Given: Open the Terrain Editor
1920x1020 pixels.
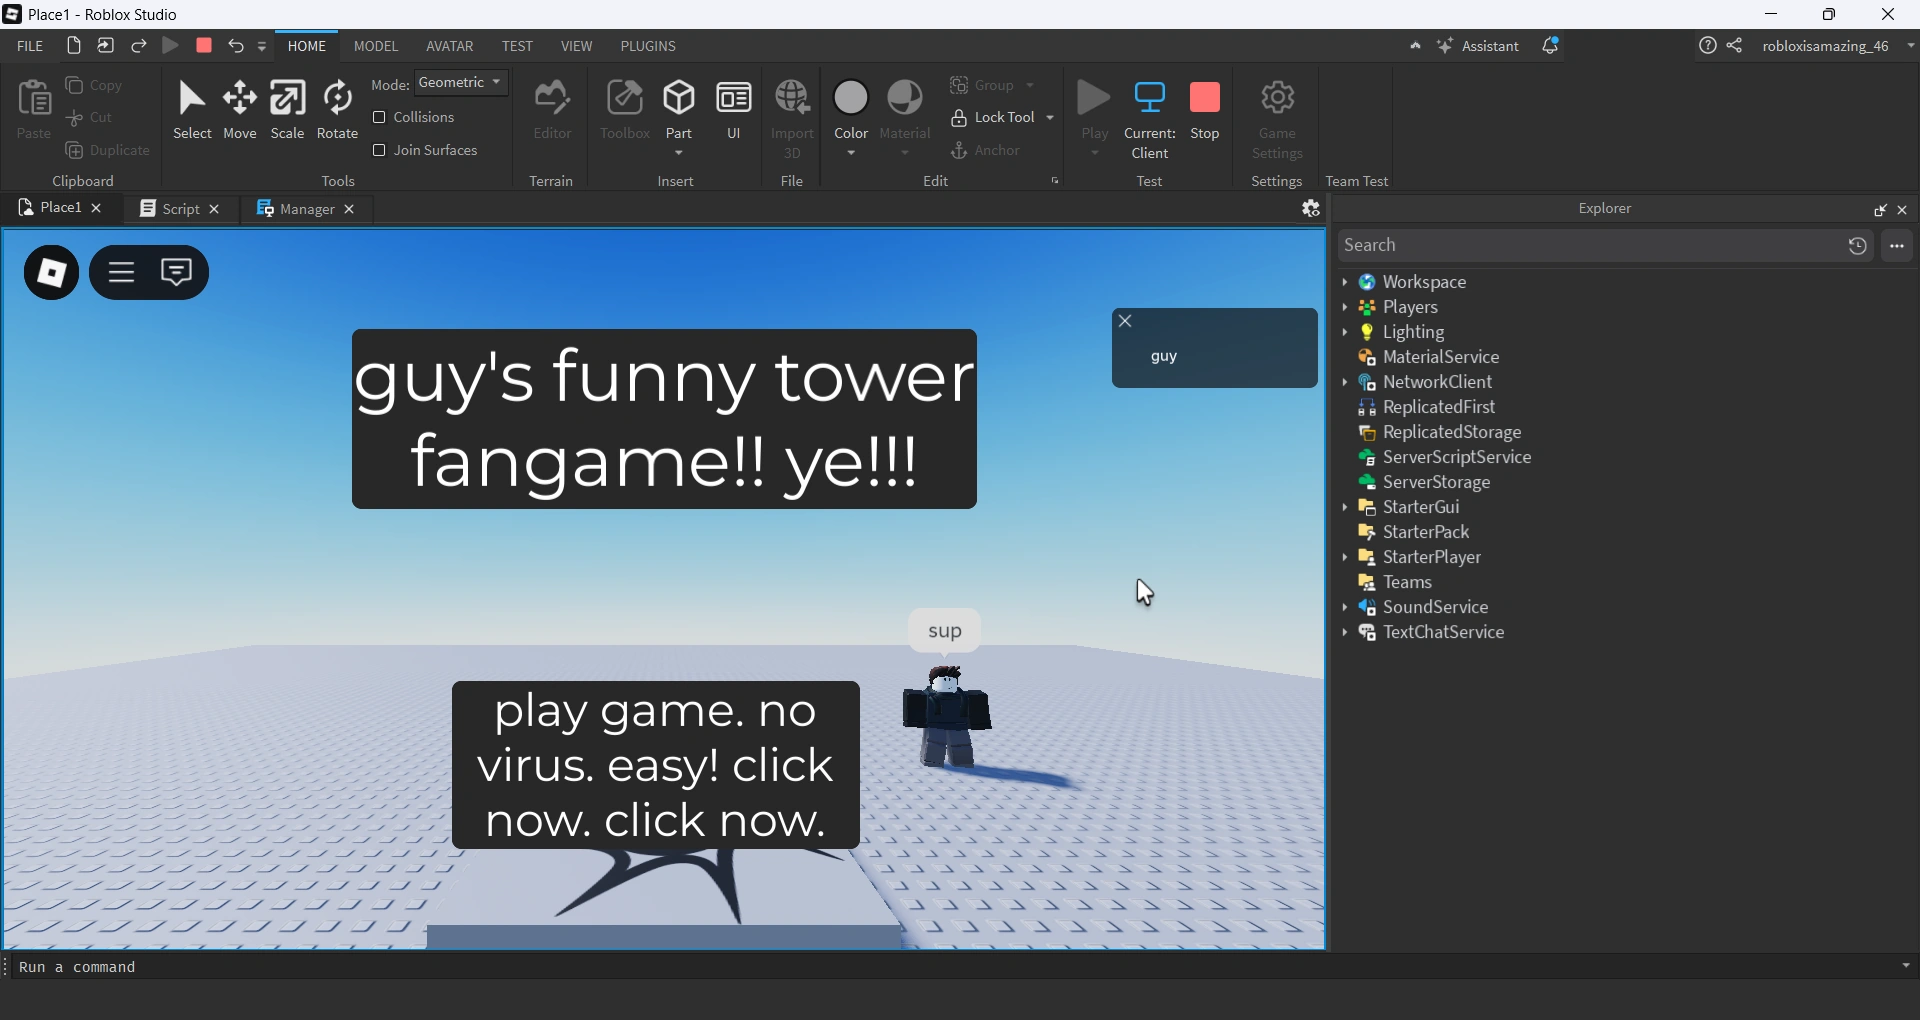Looking at the screenshot, I should 551,108.
